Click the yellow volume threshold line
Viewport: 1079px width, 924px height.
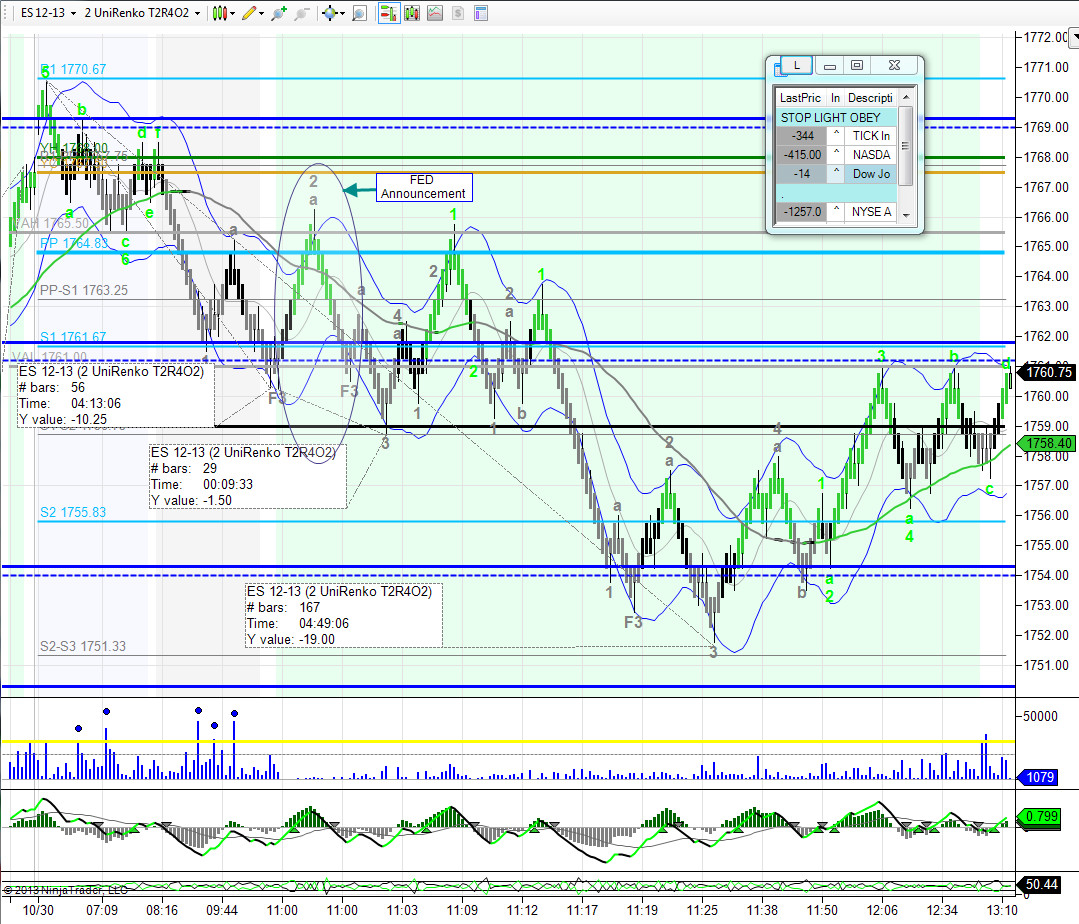508,741
